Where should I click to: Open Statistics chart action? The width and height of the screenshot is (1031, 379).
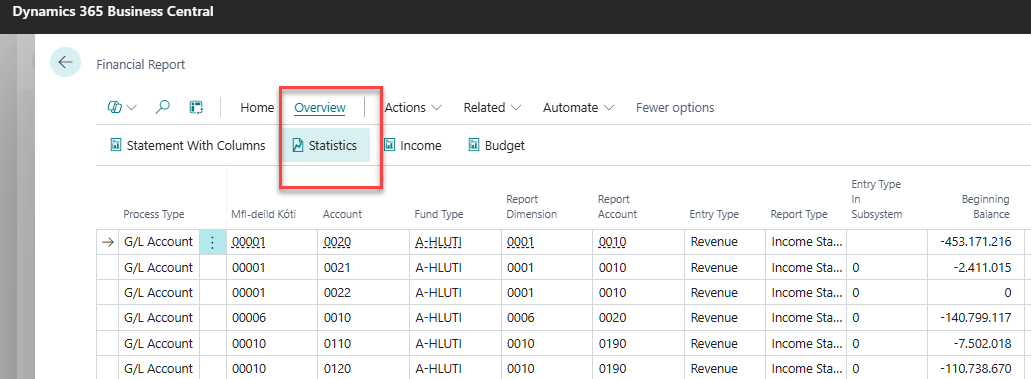click(326, 145)
